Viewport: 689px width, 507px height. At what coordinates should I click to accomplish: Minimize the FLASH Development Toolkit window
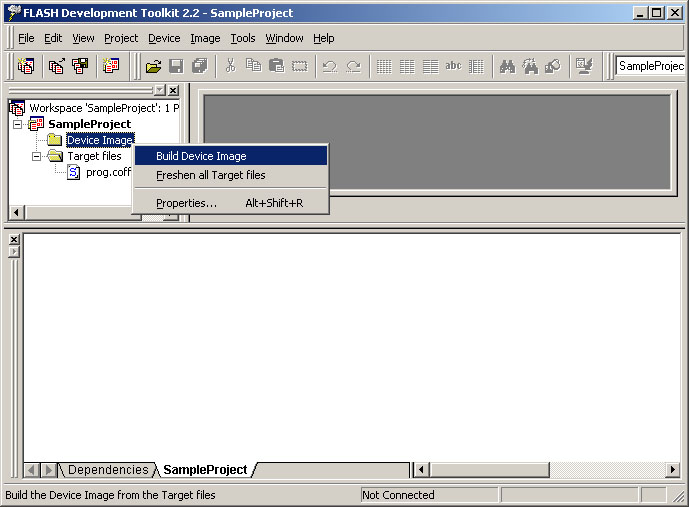pos(640,13)
